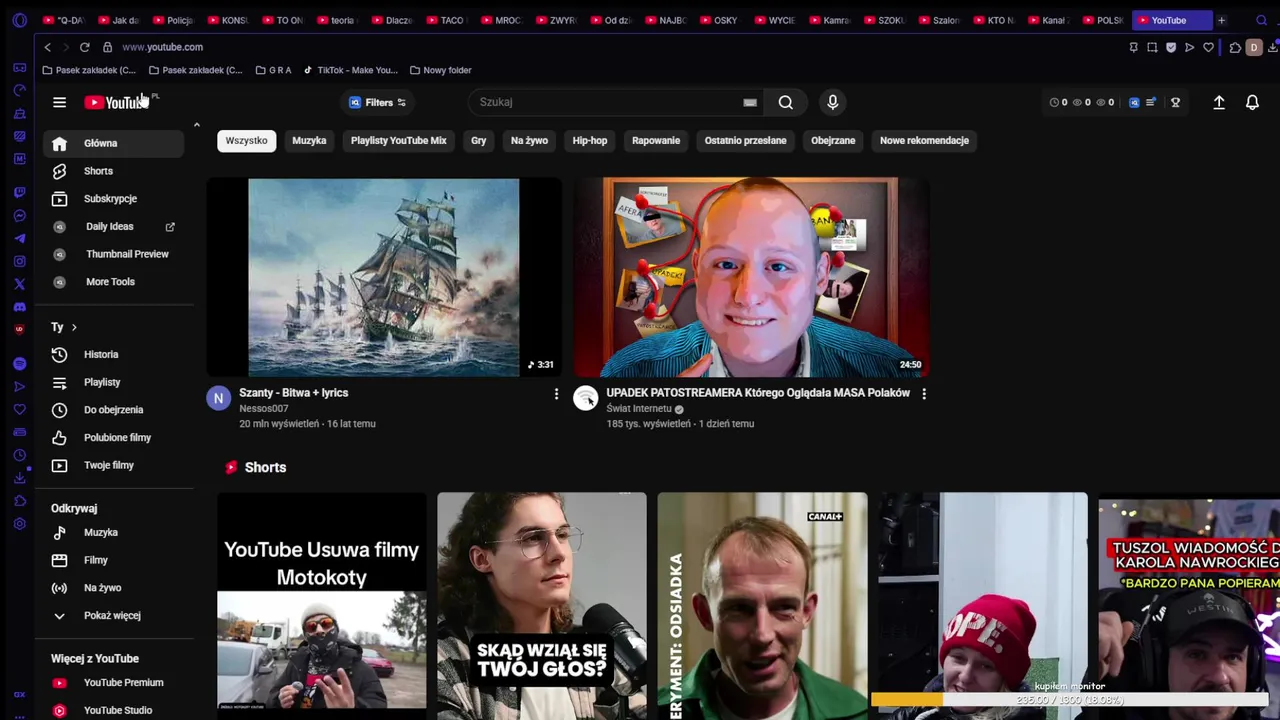Open the YouTube hamburger guide menu
The height and width of the screenshot is (720, 1280).
[59, 102]
